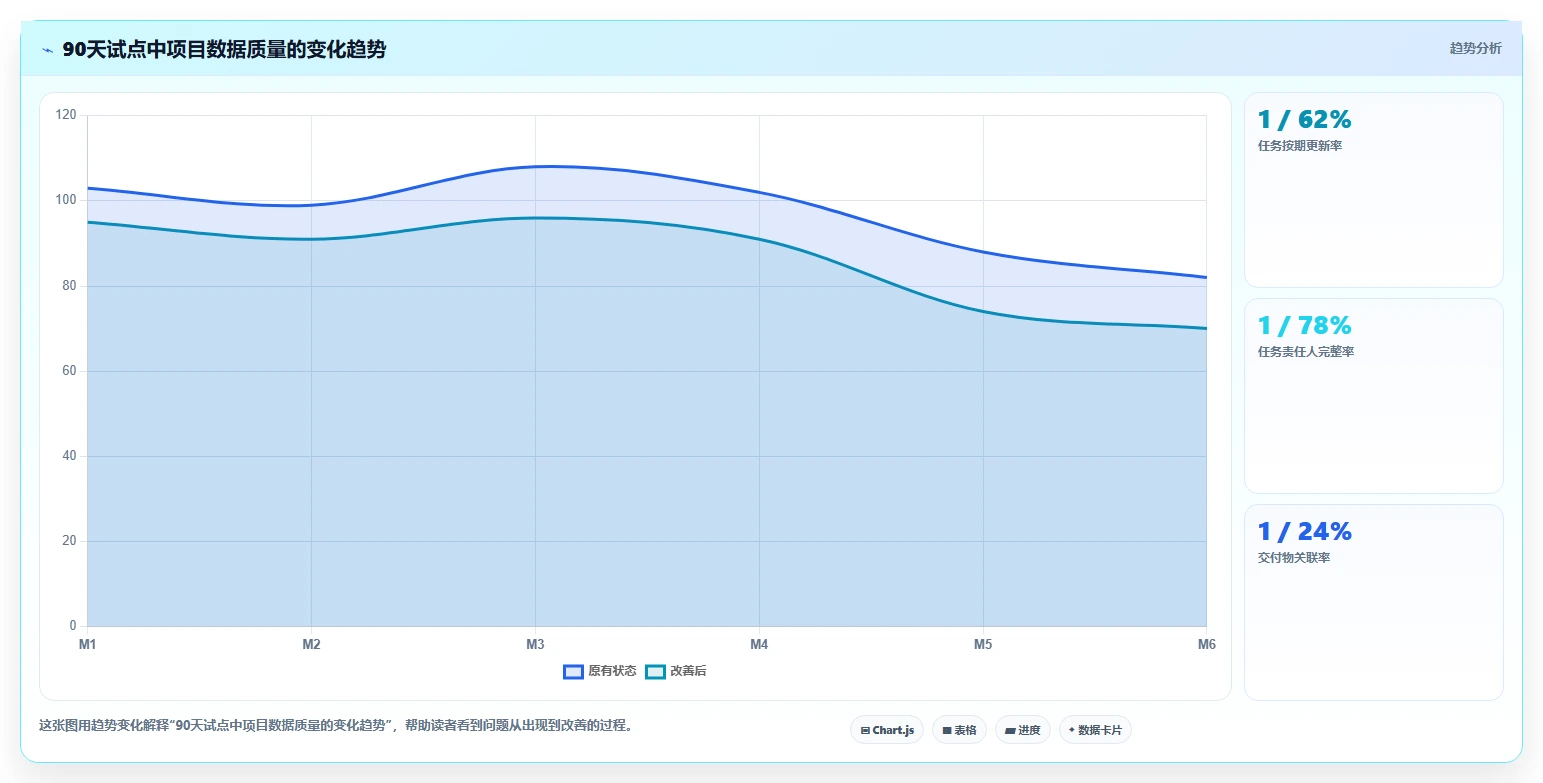Click the Chart.js chip
Image resolution: width=1543 pixels, height=783 pixels.
887,730
